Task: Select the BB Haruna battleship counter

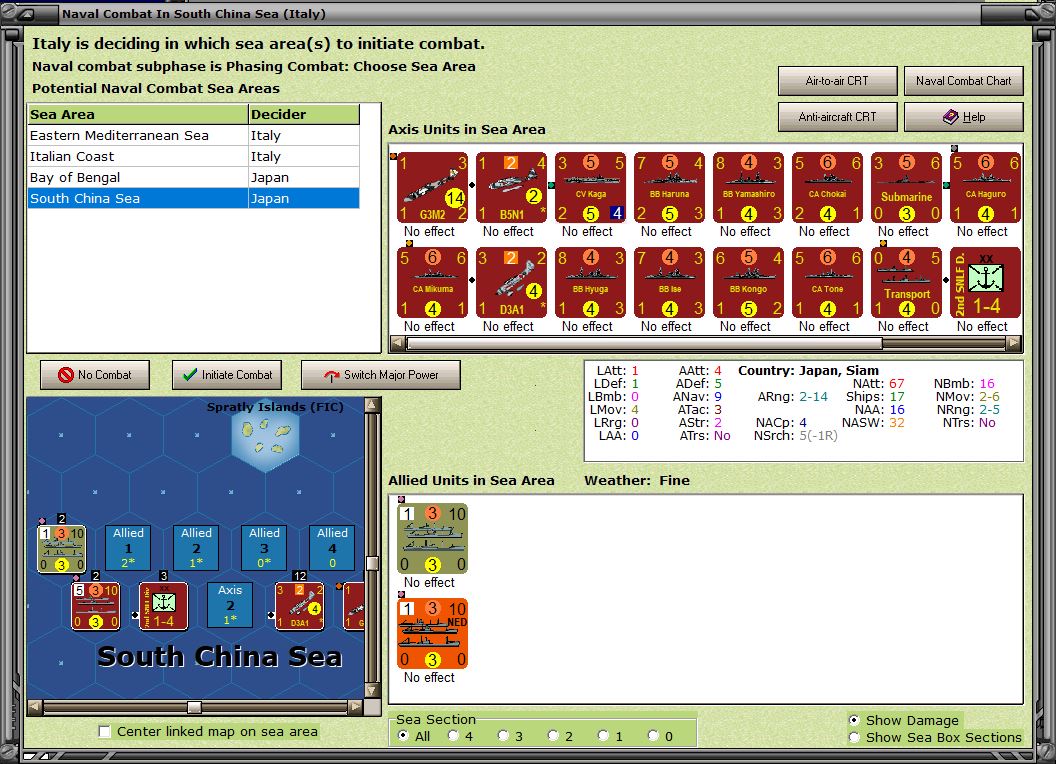Action: [669, 187]
